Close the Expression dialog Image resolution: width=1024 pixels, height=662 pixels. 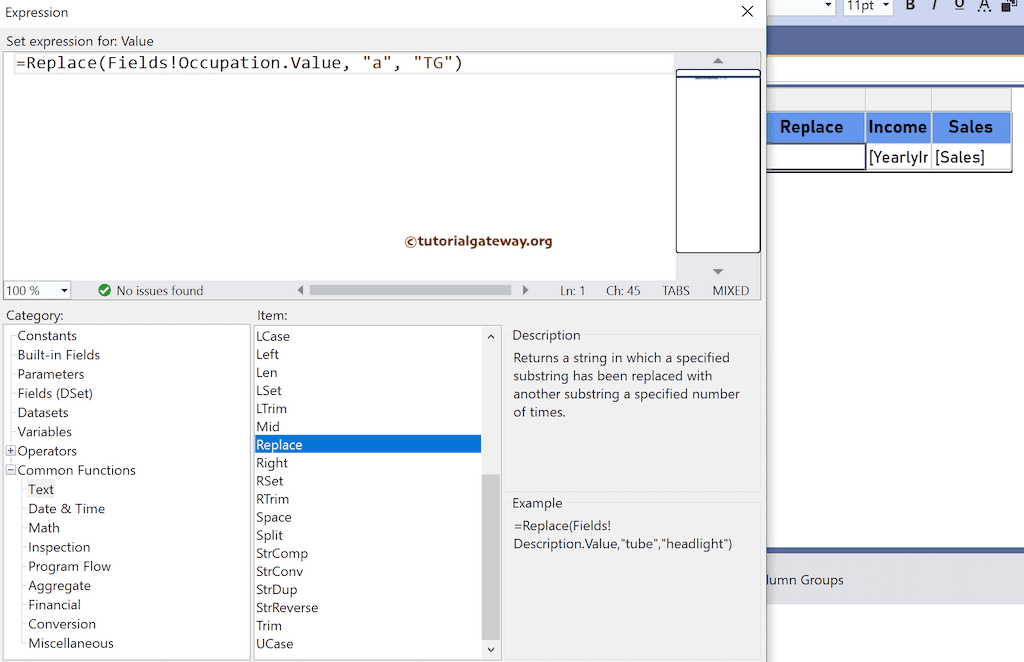(x=747, y=12)
